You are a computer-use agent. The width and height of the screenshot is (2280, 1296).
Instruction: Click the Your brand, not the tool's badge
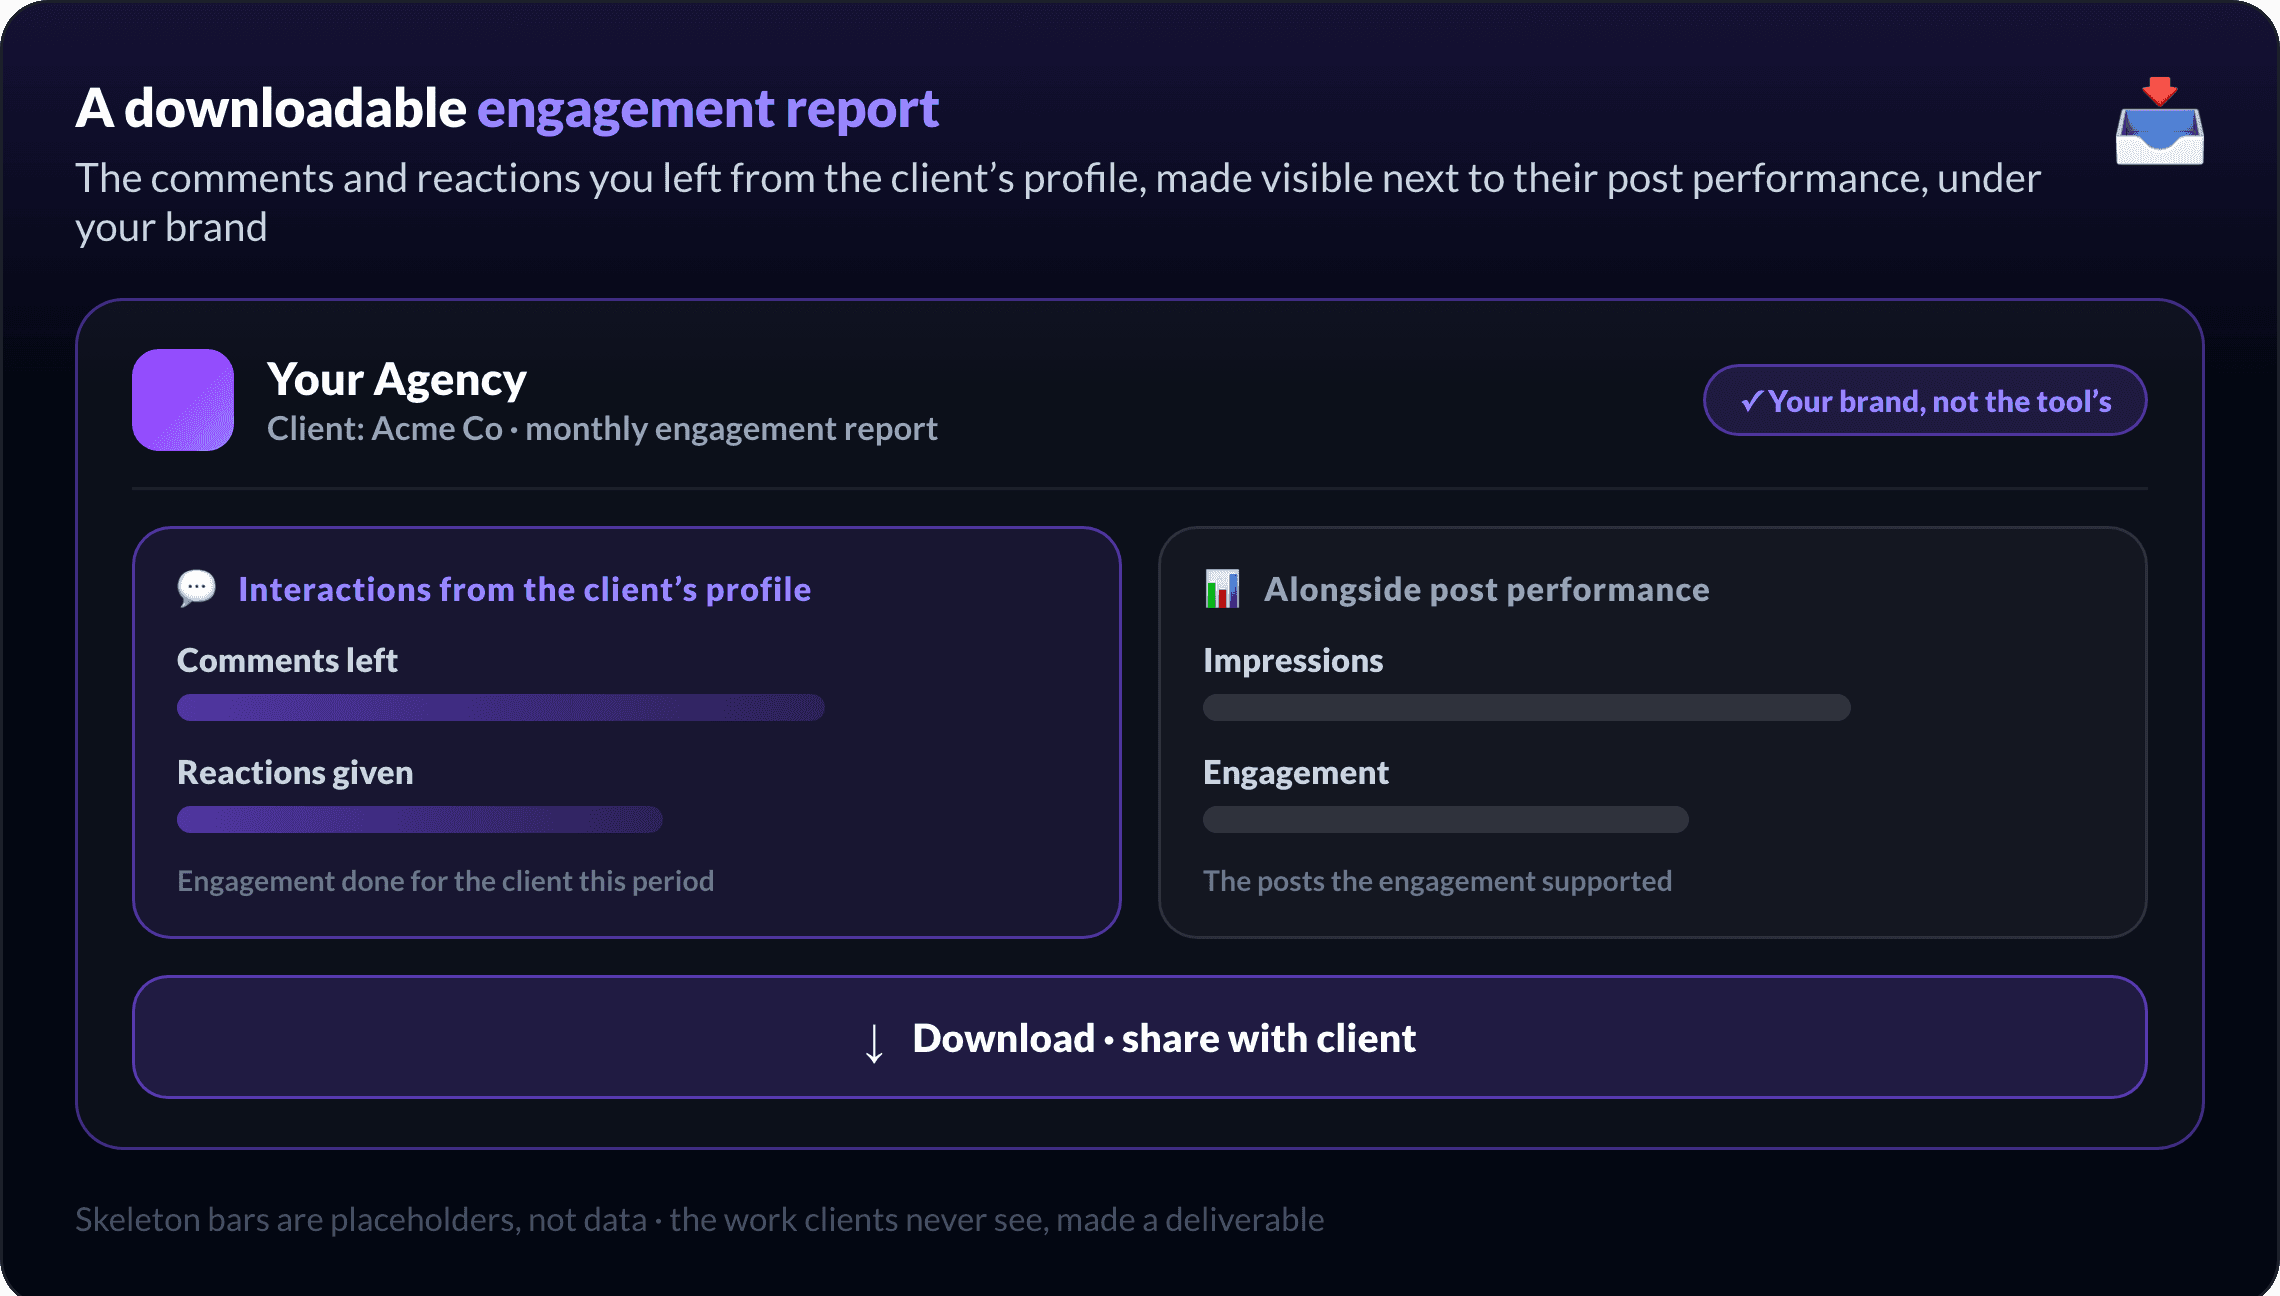point(1925,400)
